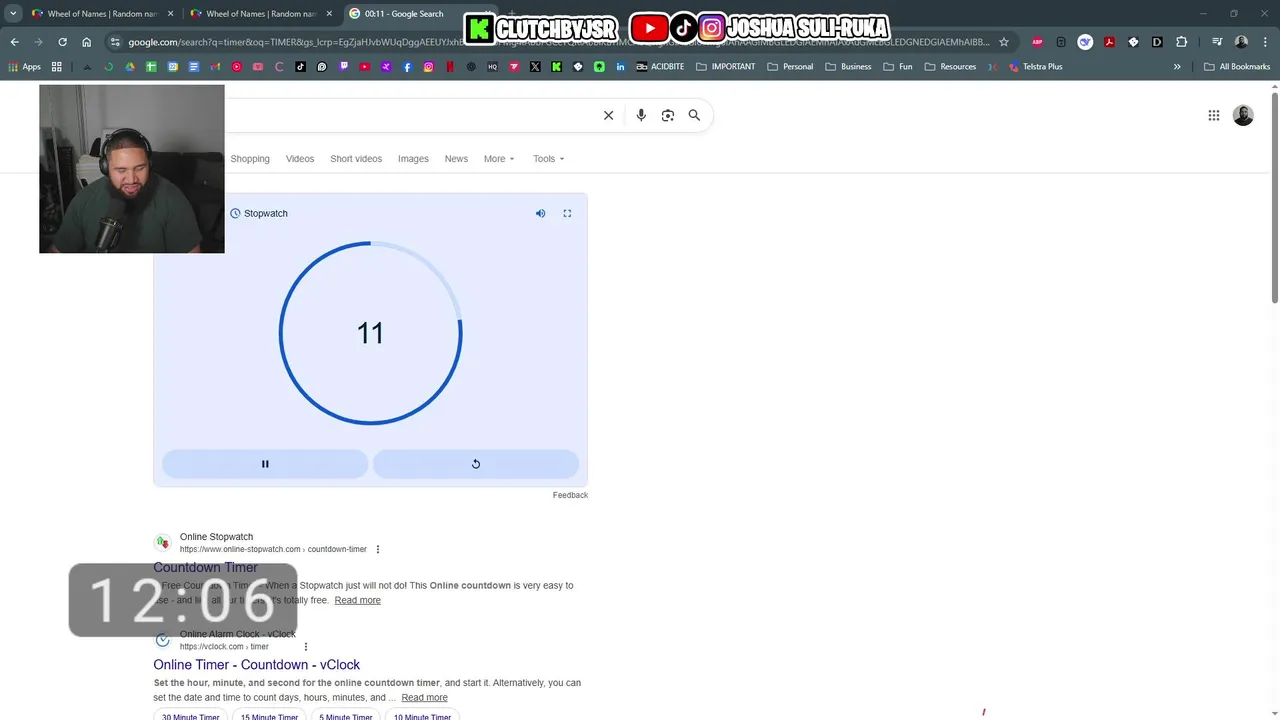The height and width of the screenshot is (720, 1280).
Task: Switch to Short videos results
Action: tap(356, 159)
